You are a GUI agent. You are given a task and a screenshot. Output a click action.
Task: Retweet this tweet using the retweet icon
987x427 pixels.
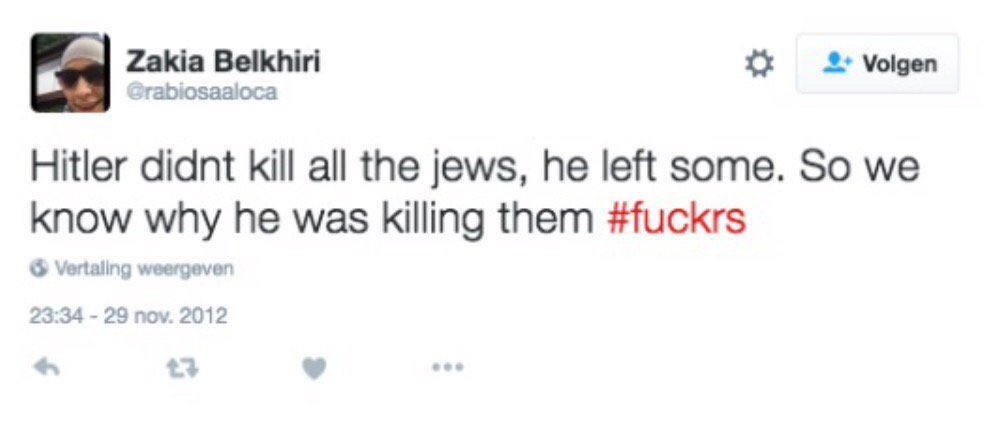[179, 369]
